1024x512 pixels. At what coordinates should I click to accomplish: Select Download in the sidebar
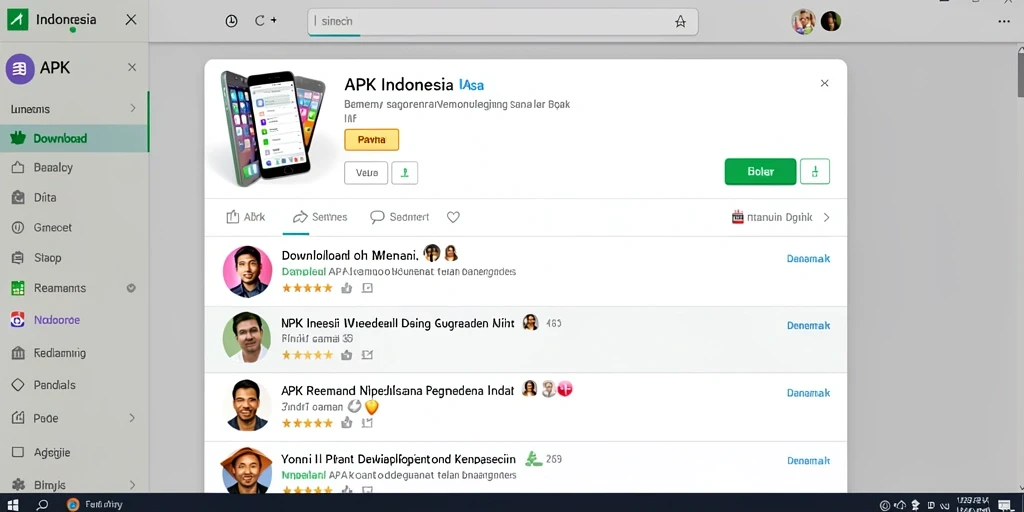[74, 138]
